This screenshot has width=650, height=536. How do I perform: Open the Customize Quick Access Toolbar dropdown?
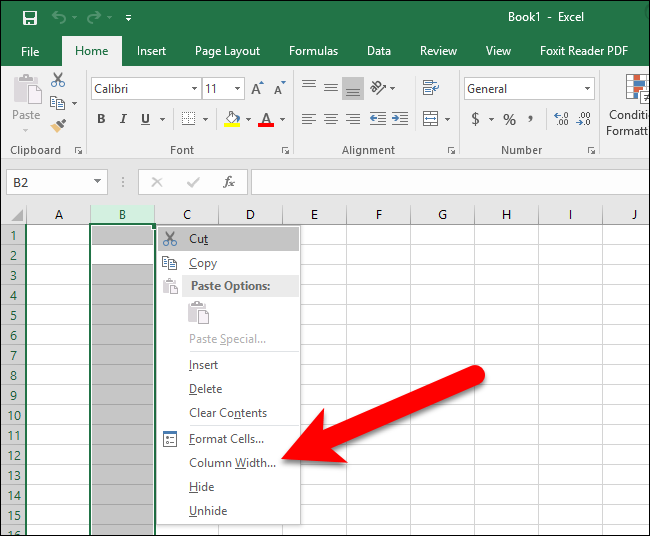pos(129,18)
